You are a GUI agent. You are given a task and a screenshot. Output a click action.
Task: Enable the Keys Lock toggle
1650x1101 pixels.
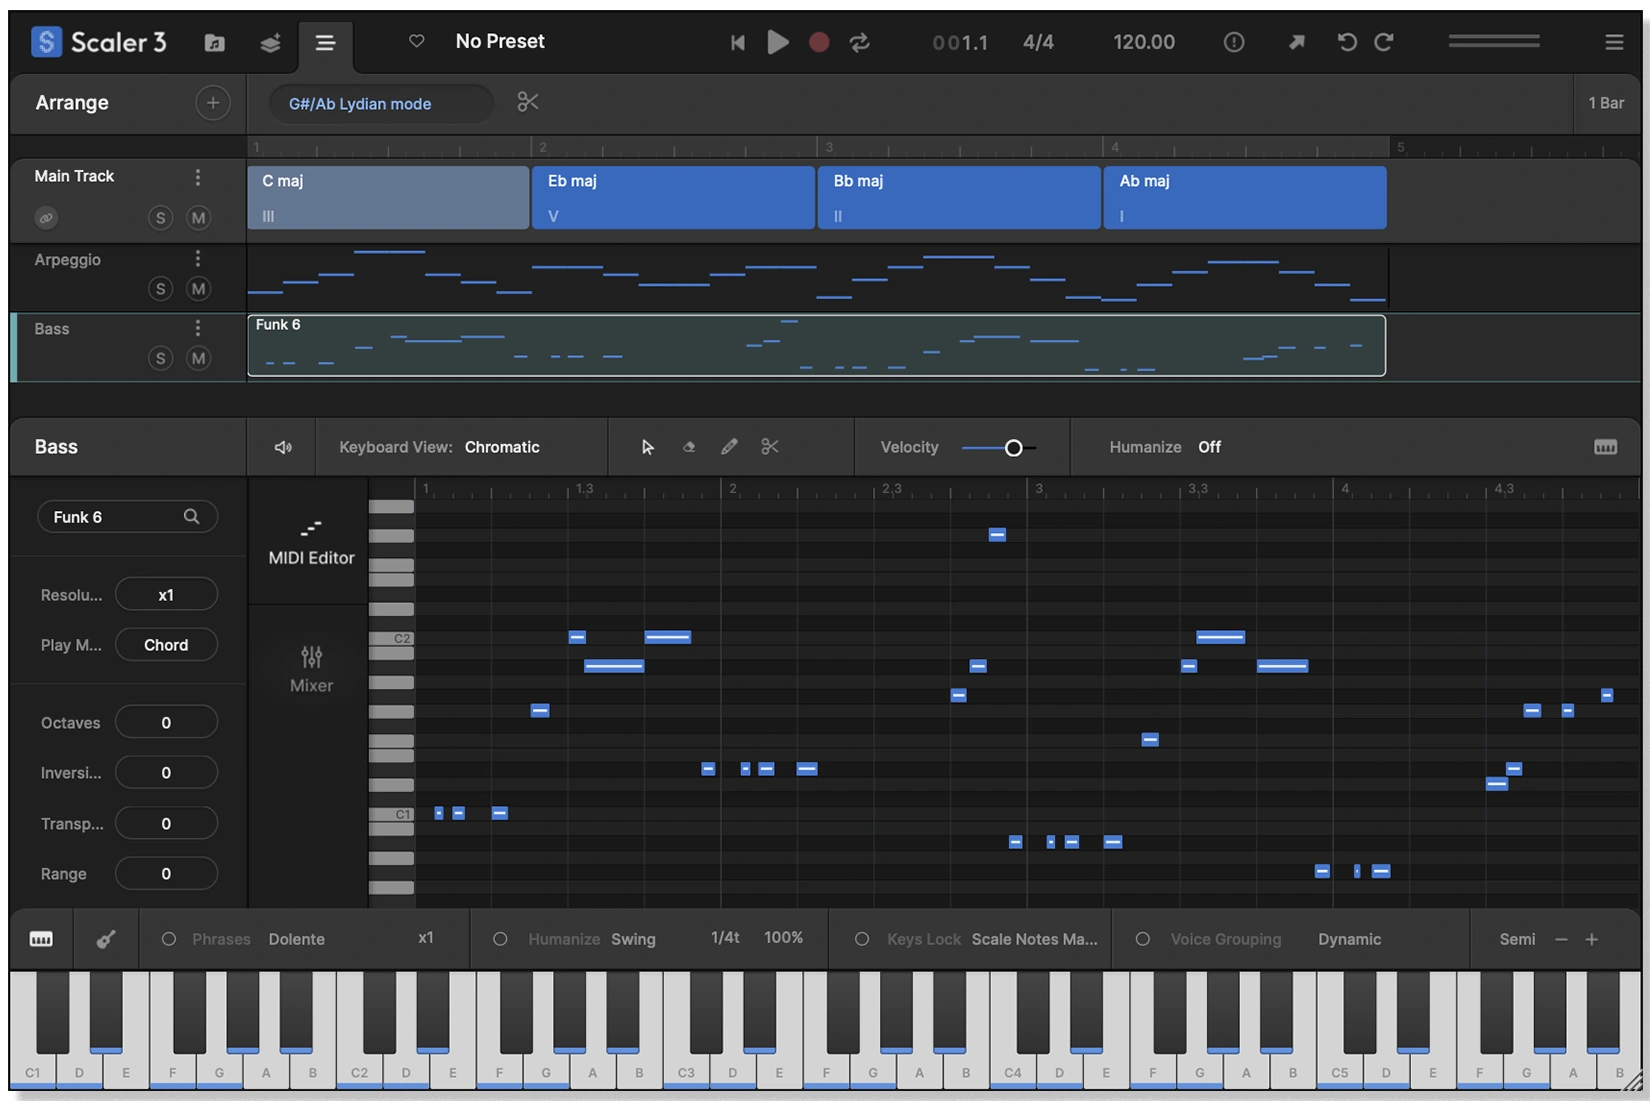pos(861,939)
